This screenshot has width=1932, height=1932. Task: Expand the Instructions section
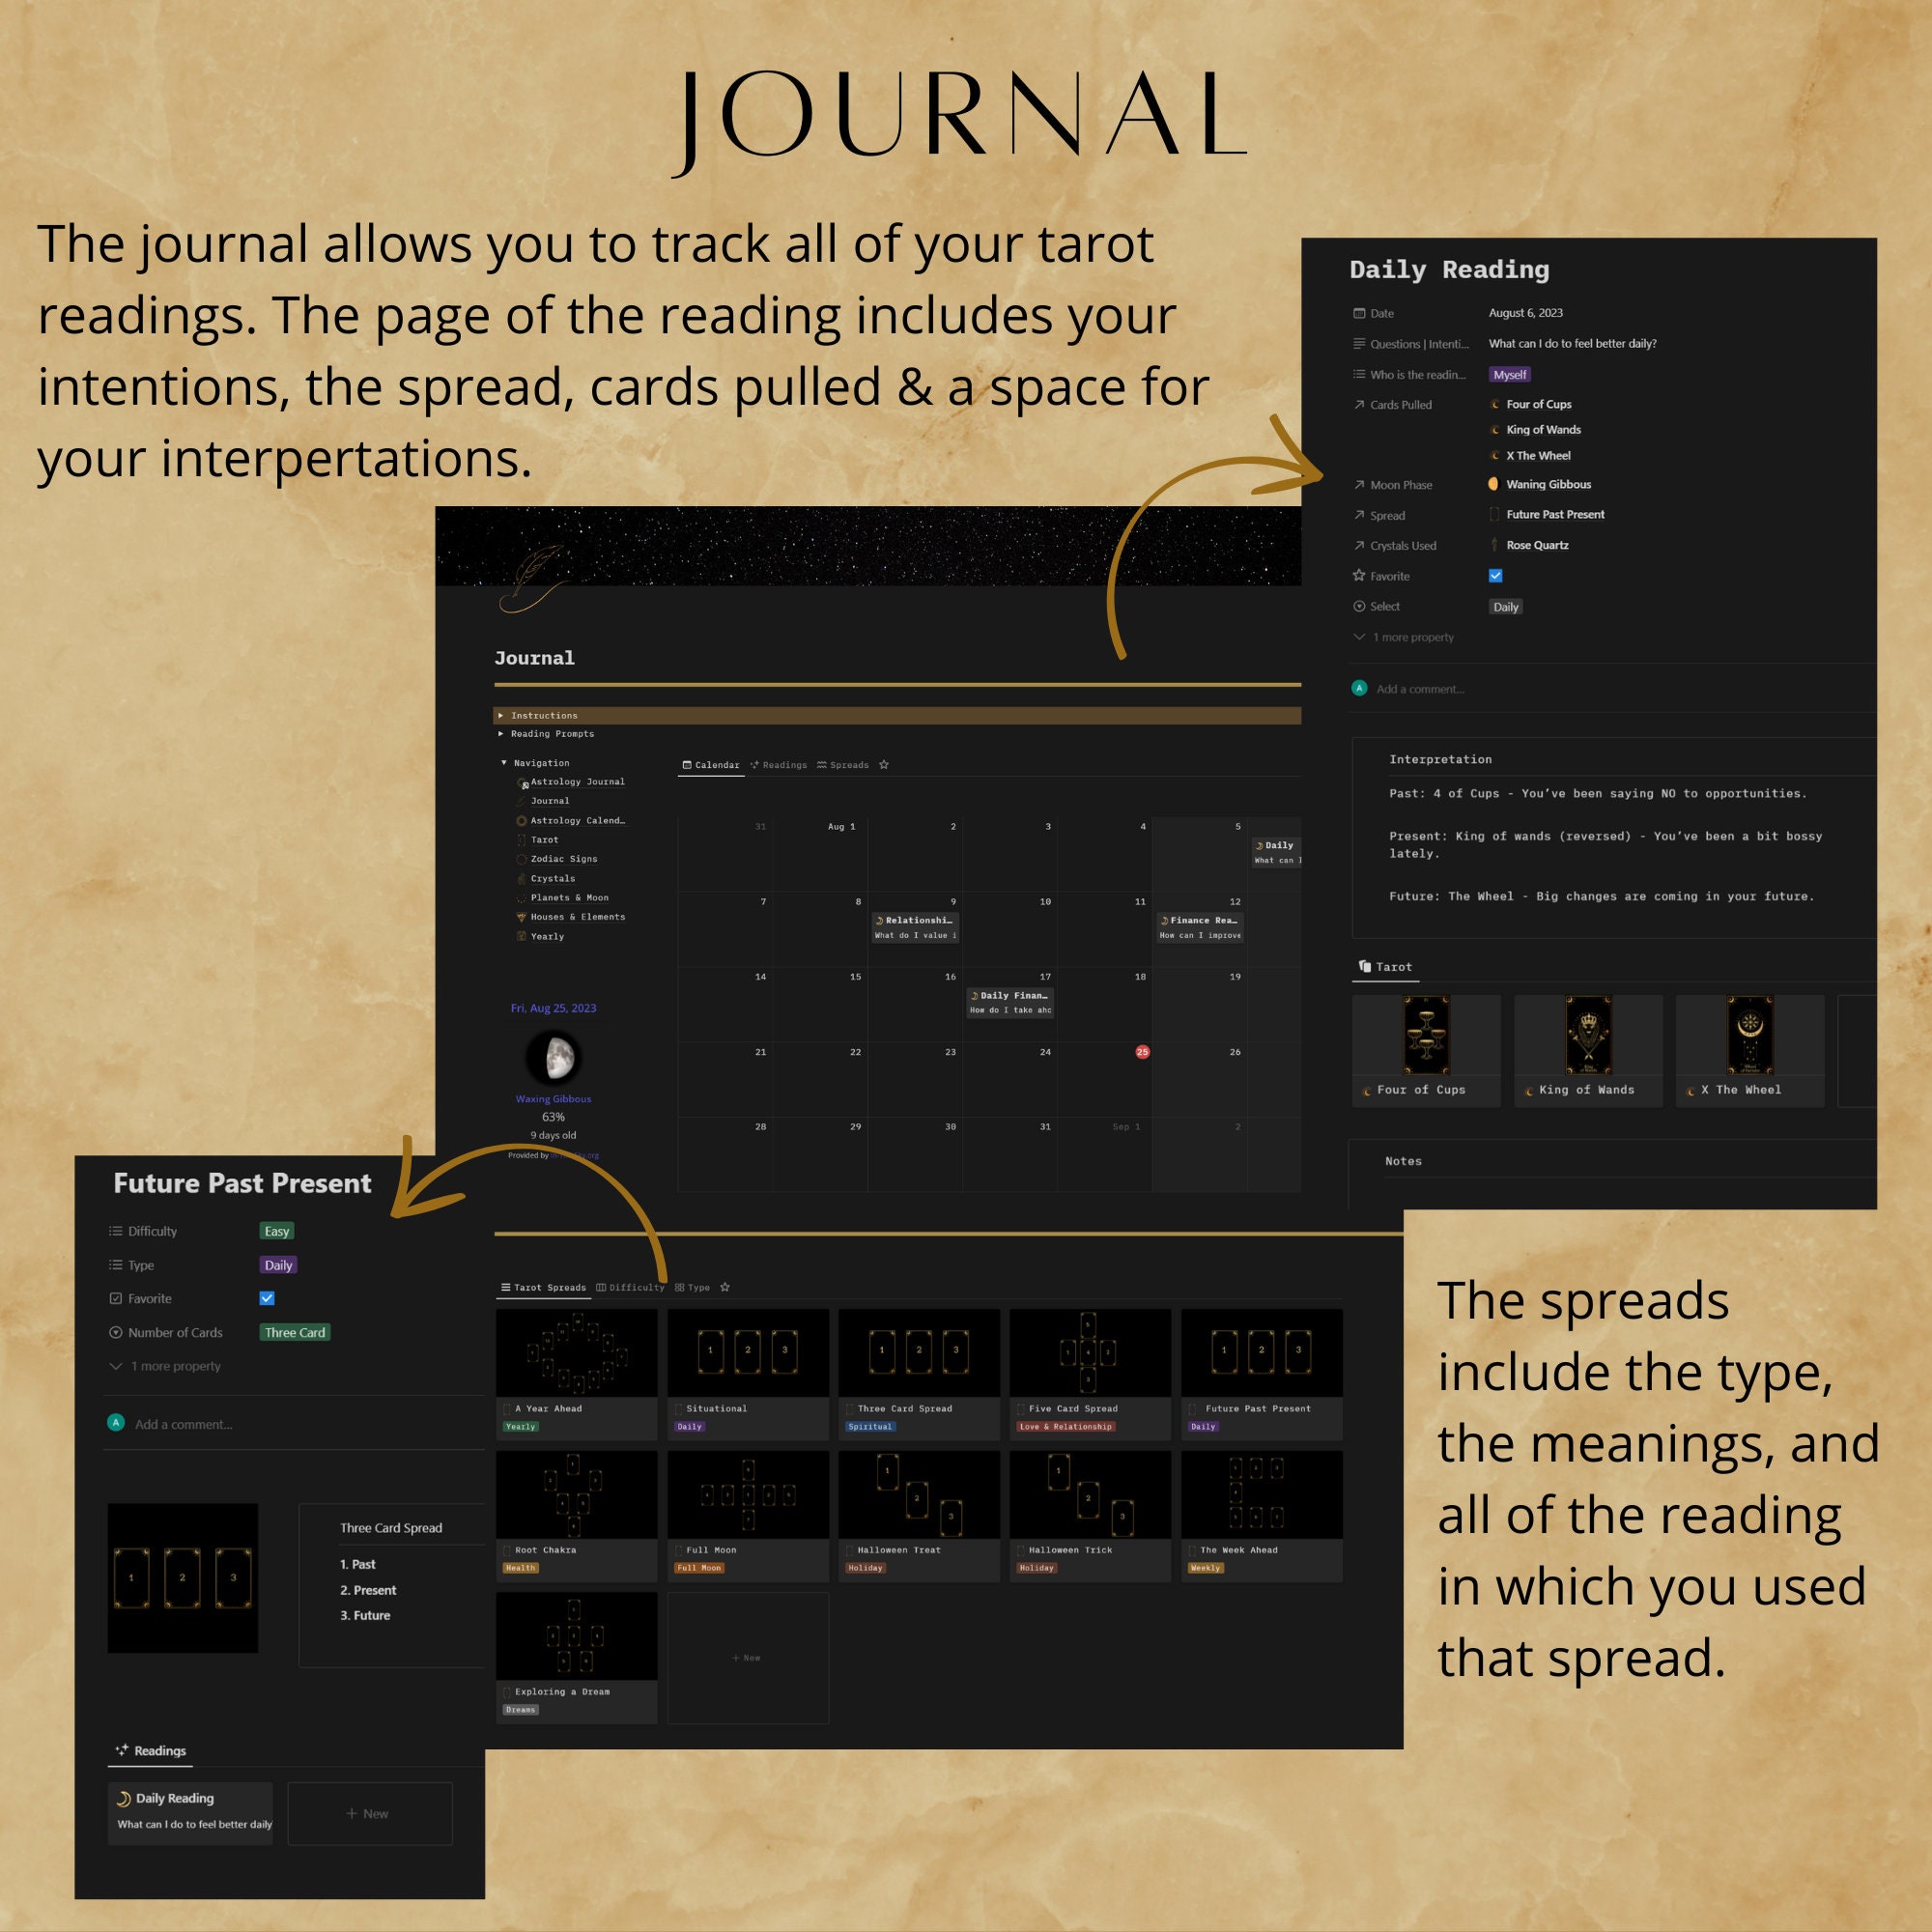click(x=502, y=715)
